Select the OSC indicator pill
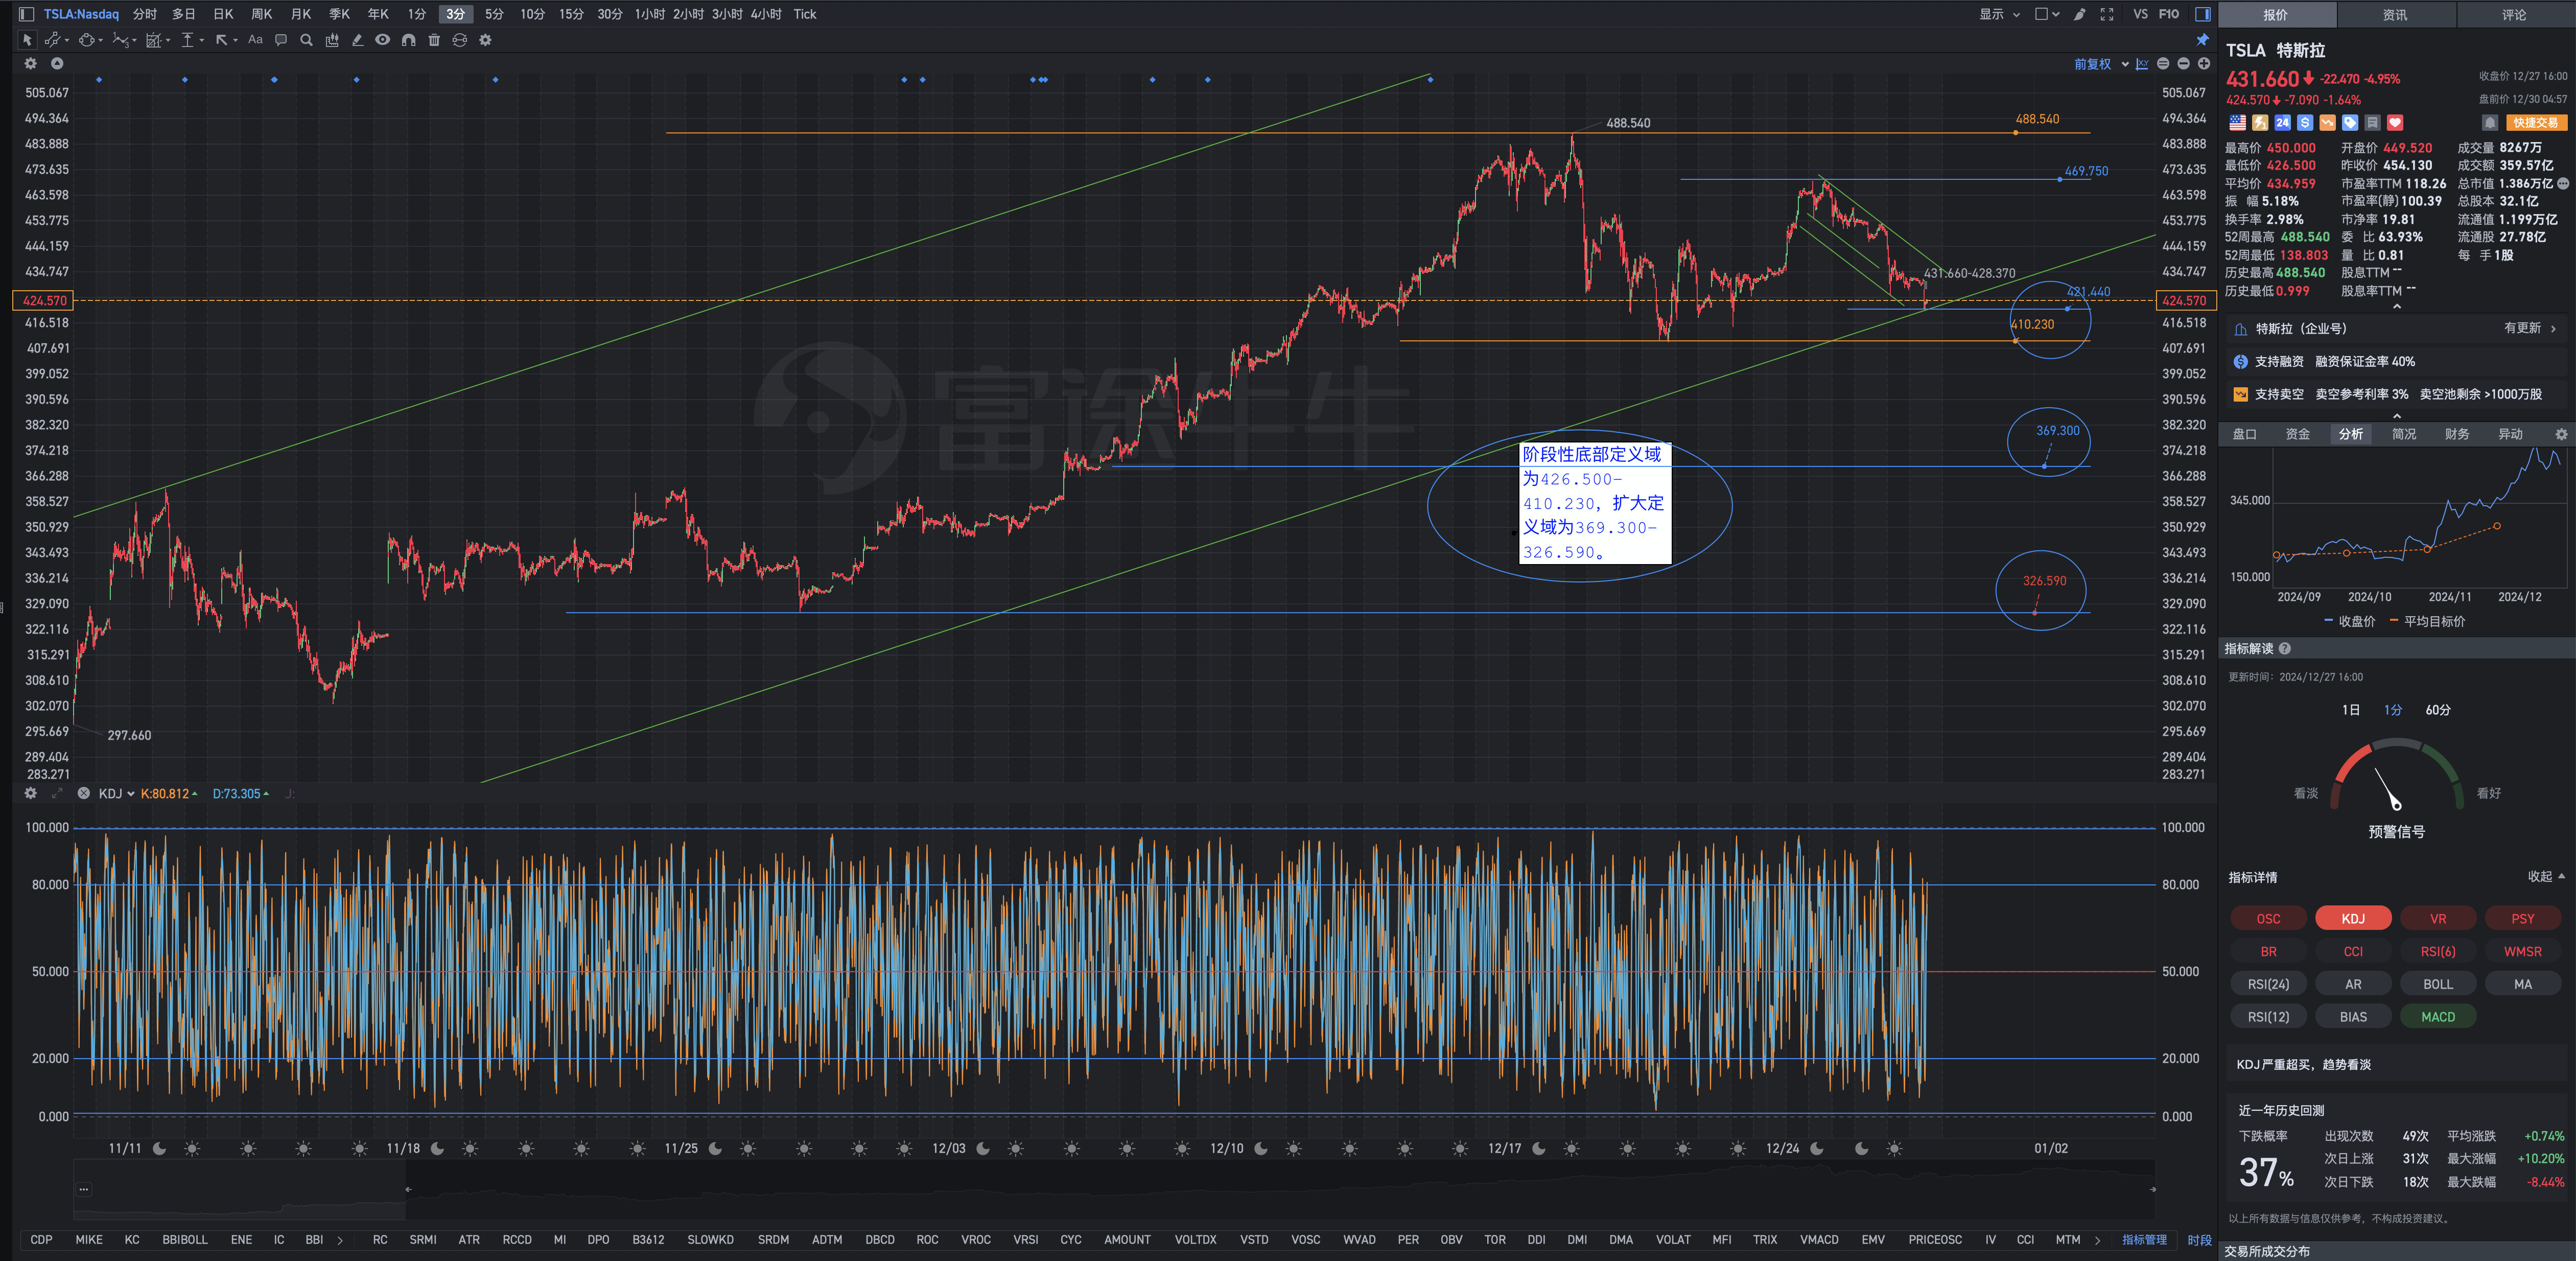Screen dimensions: 2576x1261 coord(2268,918)
